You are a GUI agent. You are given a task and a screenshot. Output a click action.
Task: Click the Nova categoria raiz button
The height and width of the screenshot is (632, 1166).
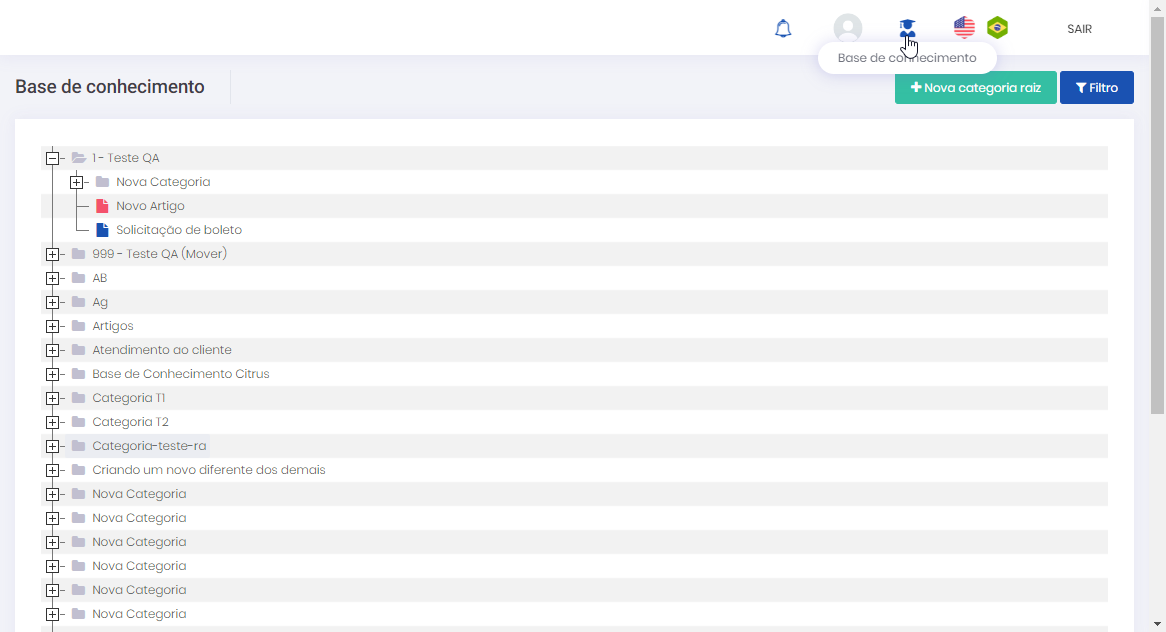pos(975,88)
